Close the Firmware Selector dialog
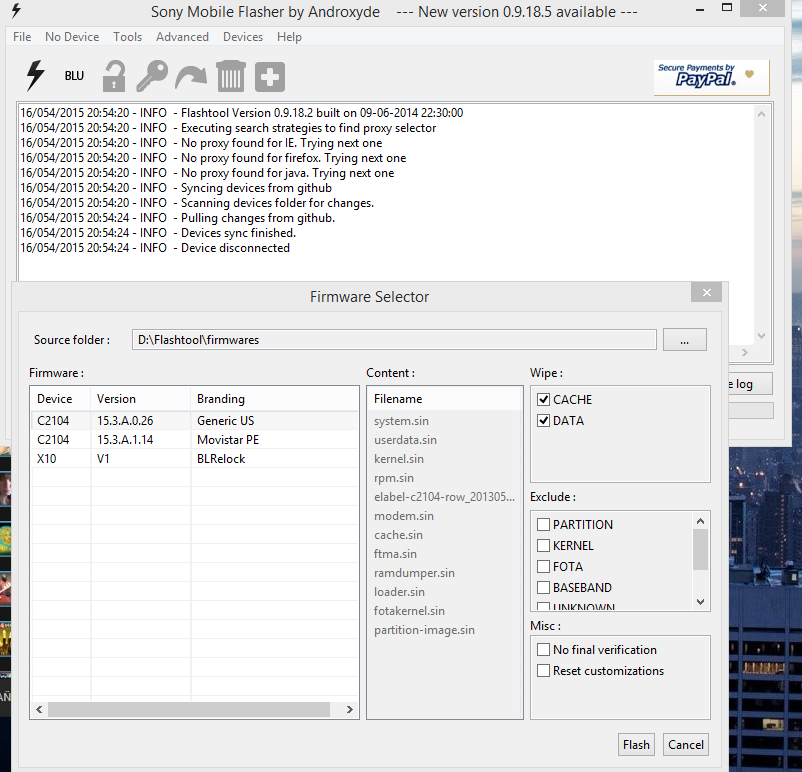 click(x=706, y=292)
